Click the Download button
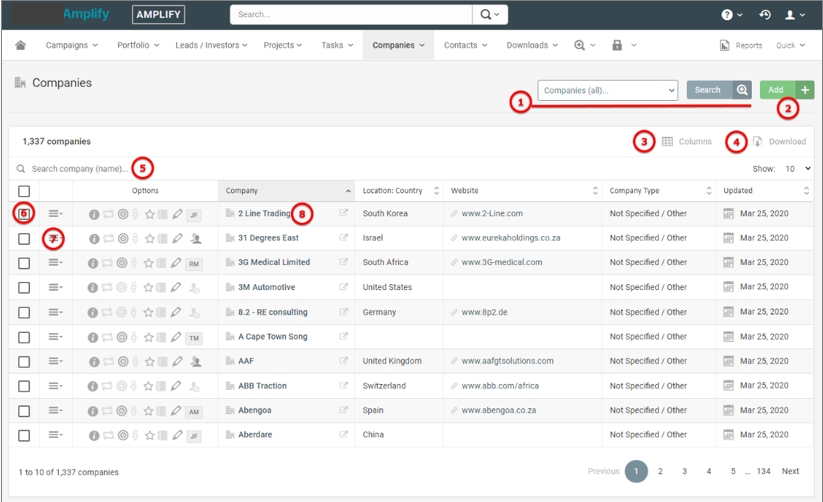This screenshot has width=823, height=502. point(779,141)
